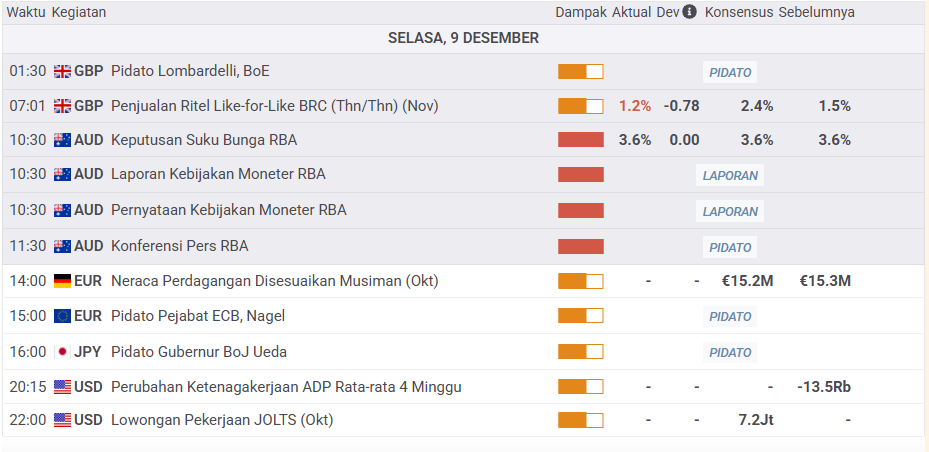Click UK flag beside Pidato Lombardelli, BoE

click(62, 71)
